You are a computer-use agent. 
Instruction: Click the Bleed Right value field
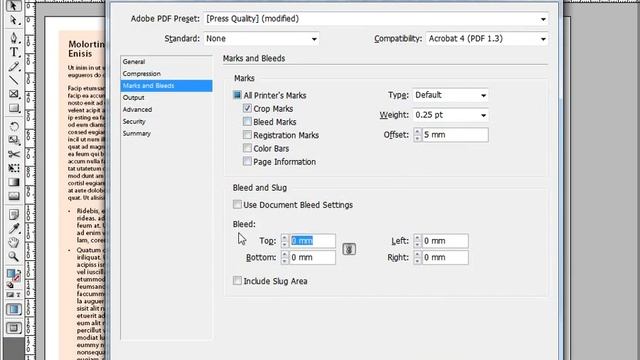pyautogui.click(x=445, y=258)
